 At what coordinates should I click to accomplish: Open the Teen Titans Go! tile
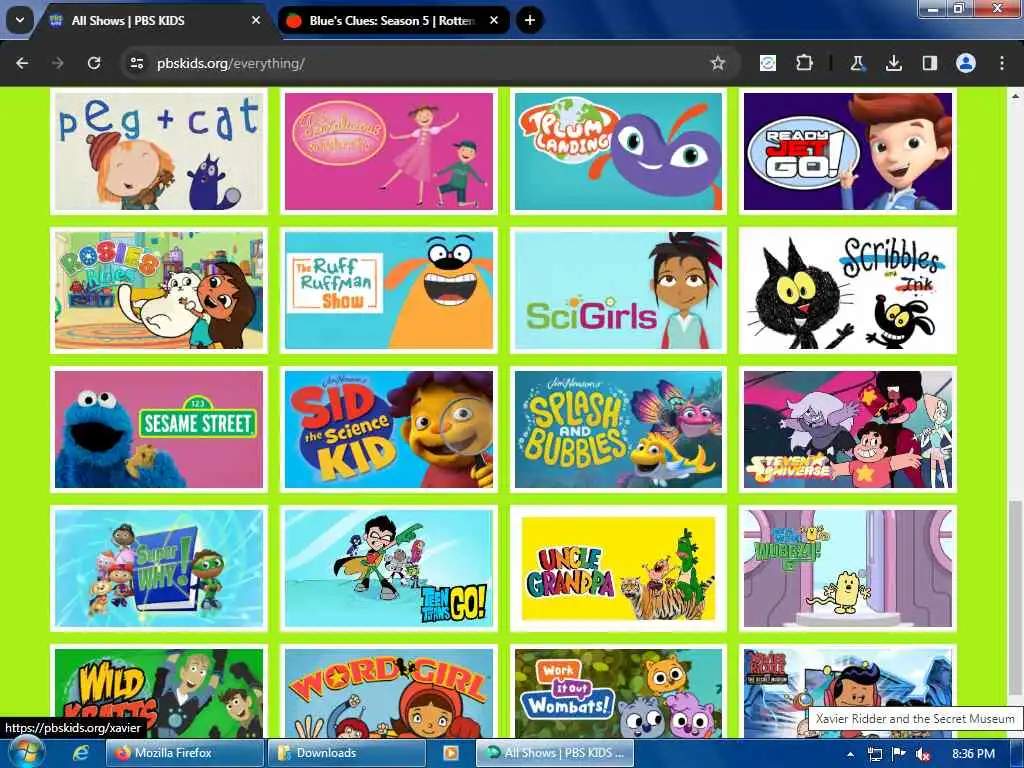[x=389, y=568]
